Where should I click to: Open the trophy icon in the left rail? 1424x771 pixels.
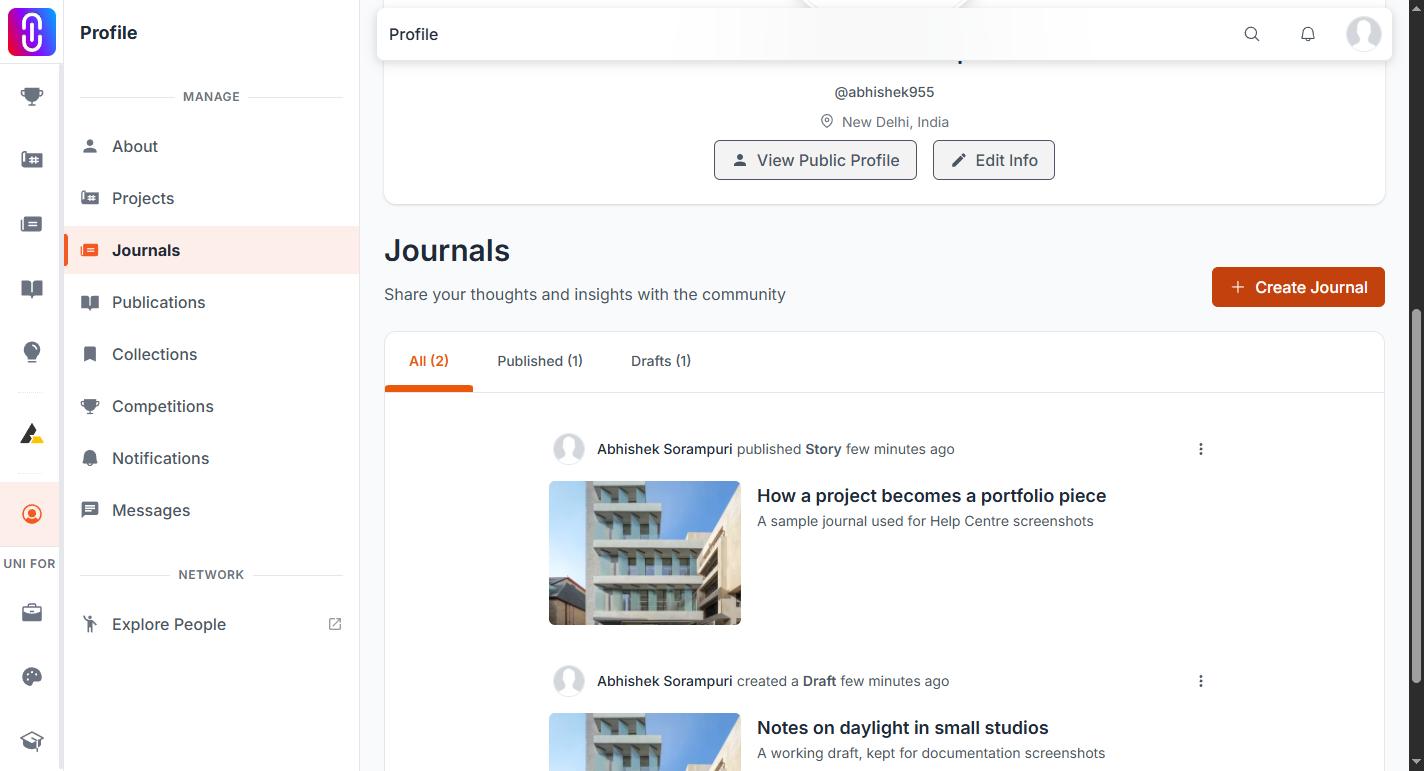32,97
